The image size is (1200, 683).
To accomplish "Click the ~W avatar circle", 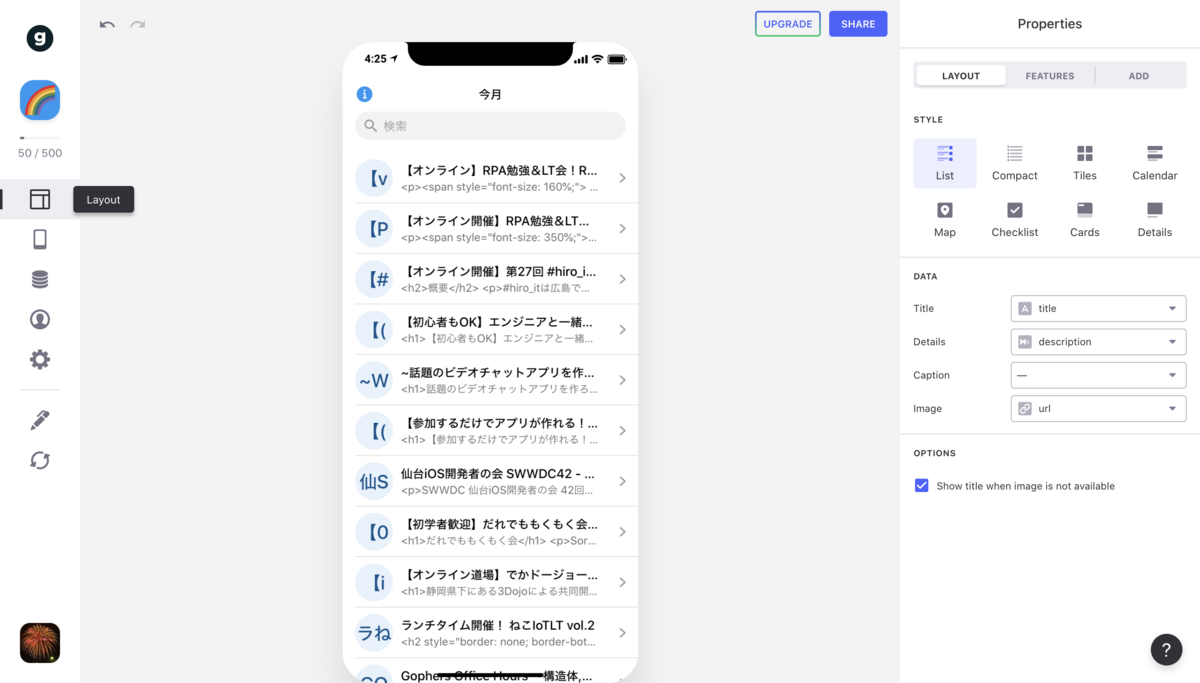I will click(x=374, y=380).
